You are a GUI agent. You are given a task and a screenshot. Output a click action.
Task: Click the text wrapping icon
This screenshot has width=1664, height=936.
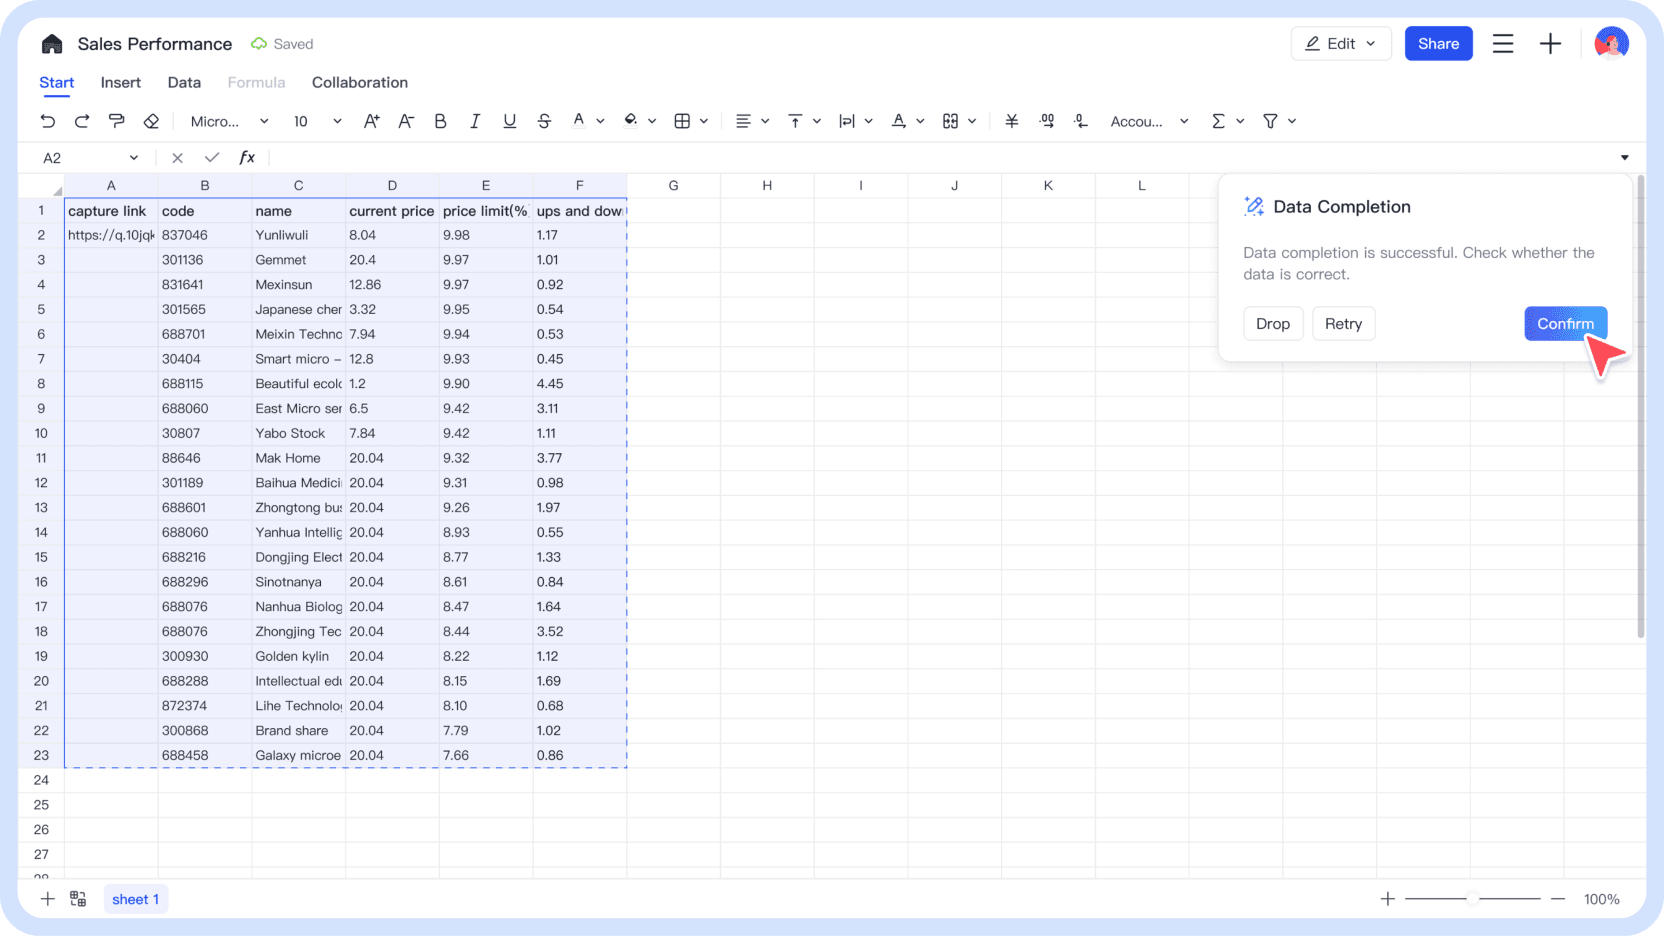point(847,121)
